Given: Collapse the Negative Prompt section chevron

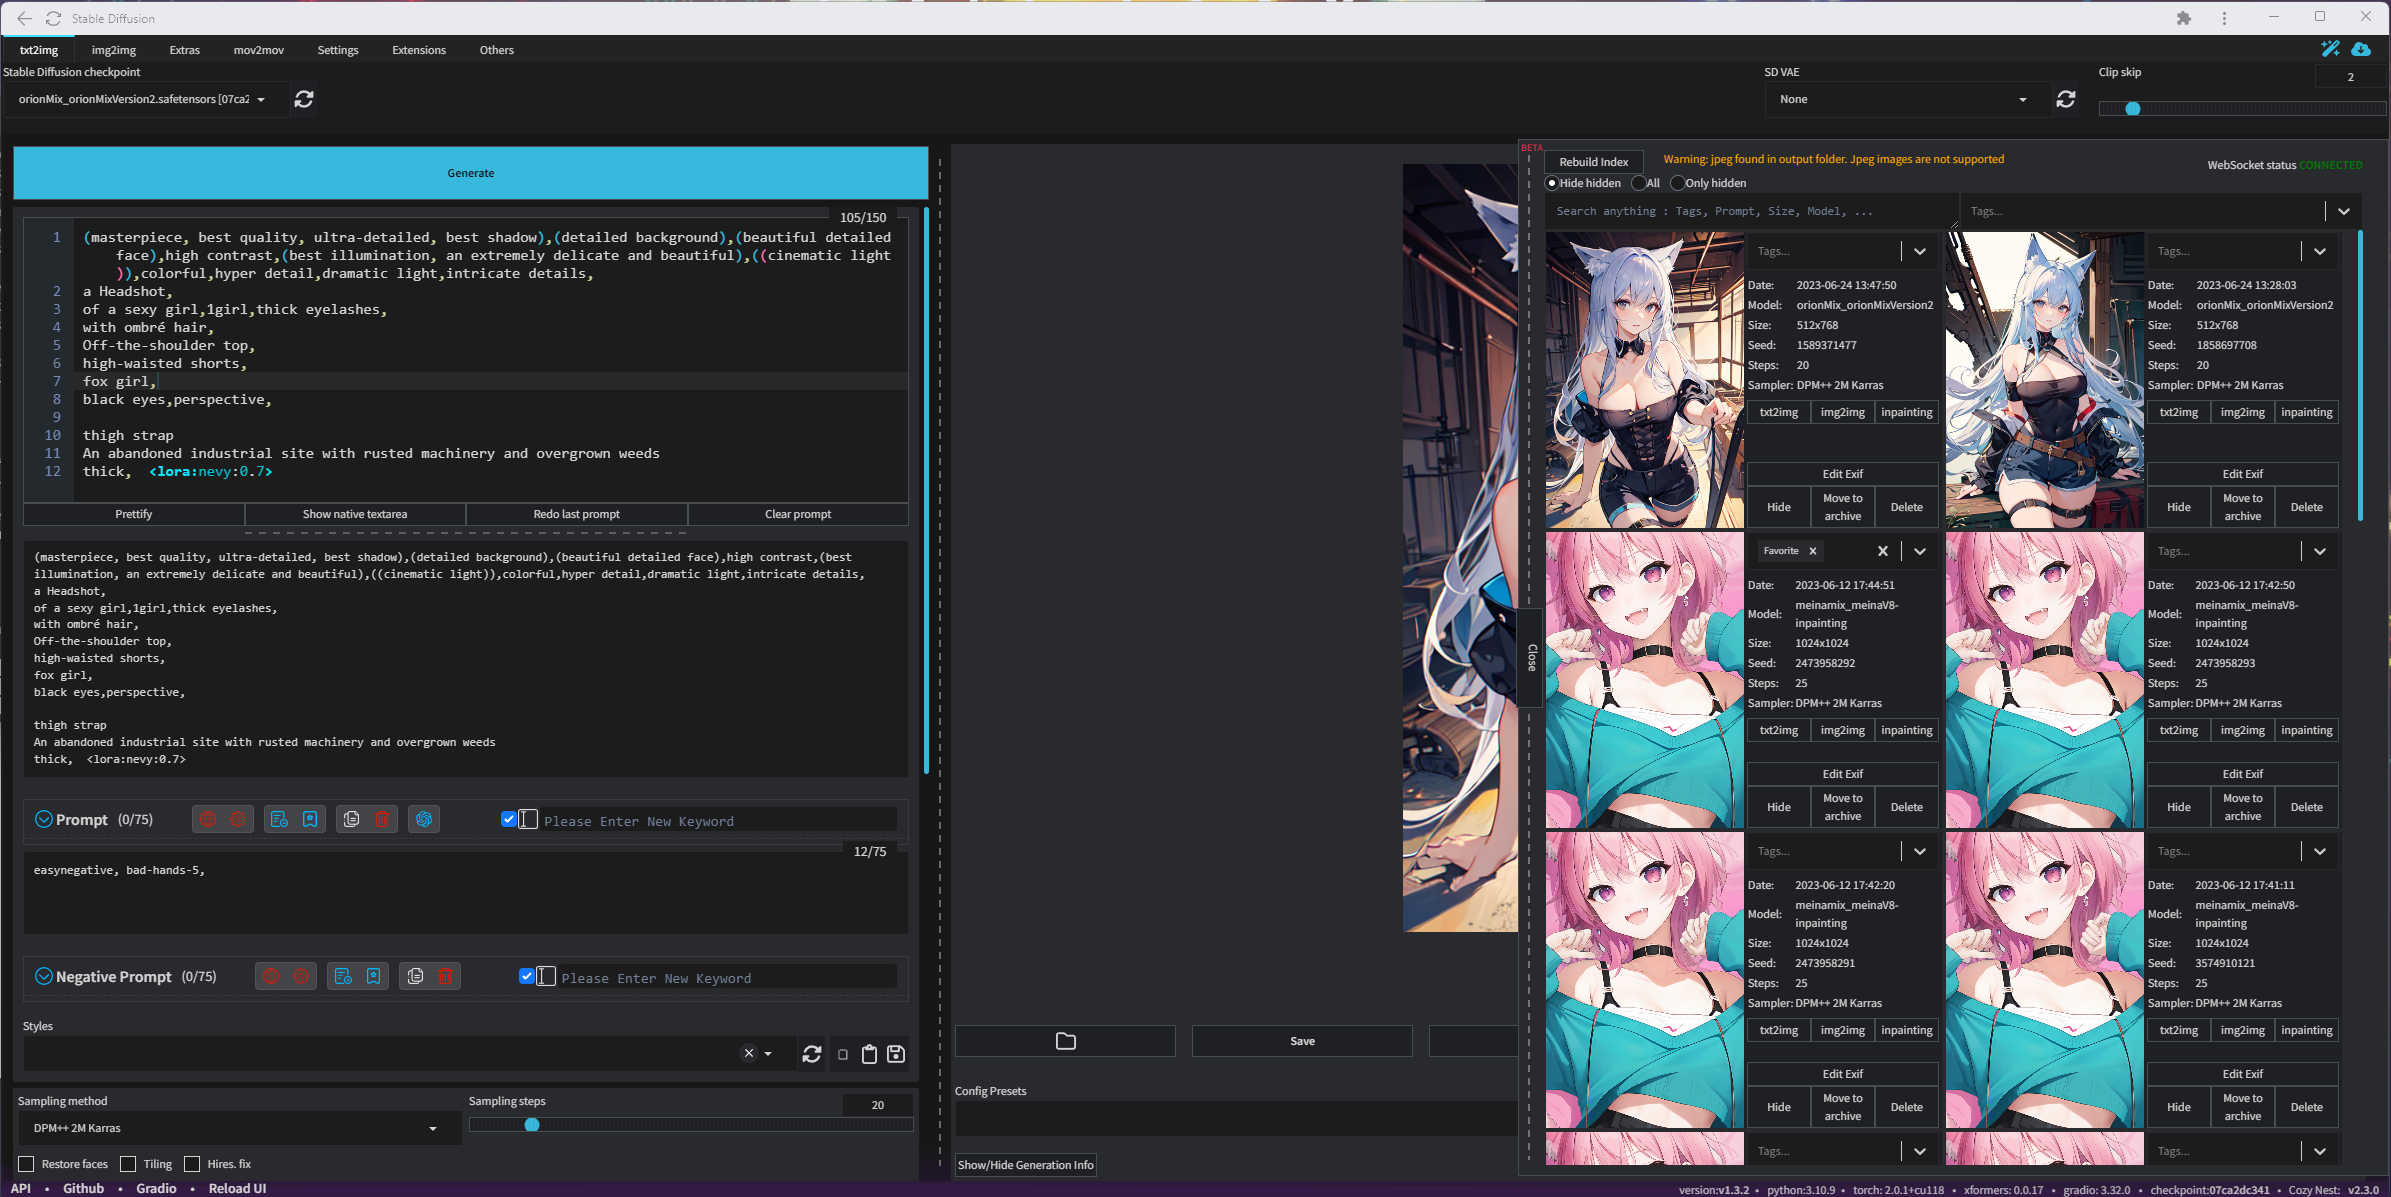Looking at the screenshot, I should coord(43,977).
